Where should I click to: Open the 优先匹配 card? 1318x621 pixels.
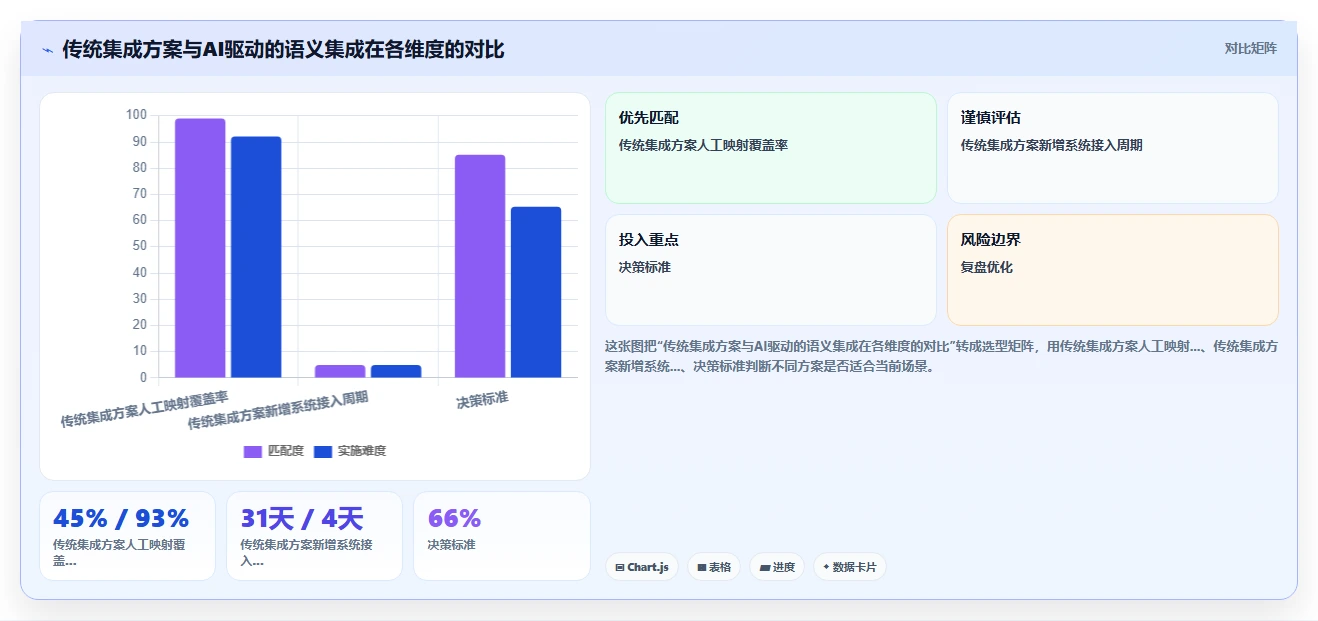pos(771,148)
